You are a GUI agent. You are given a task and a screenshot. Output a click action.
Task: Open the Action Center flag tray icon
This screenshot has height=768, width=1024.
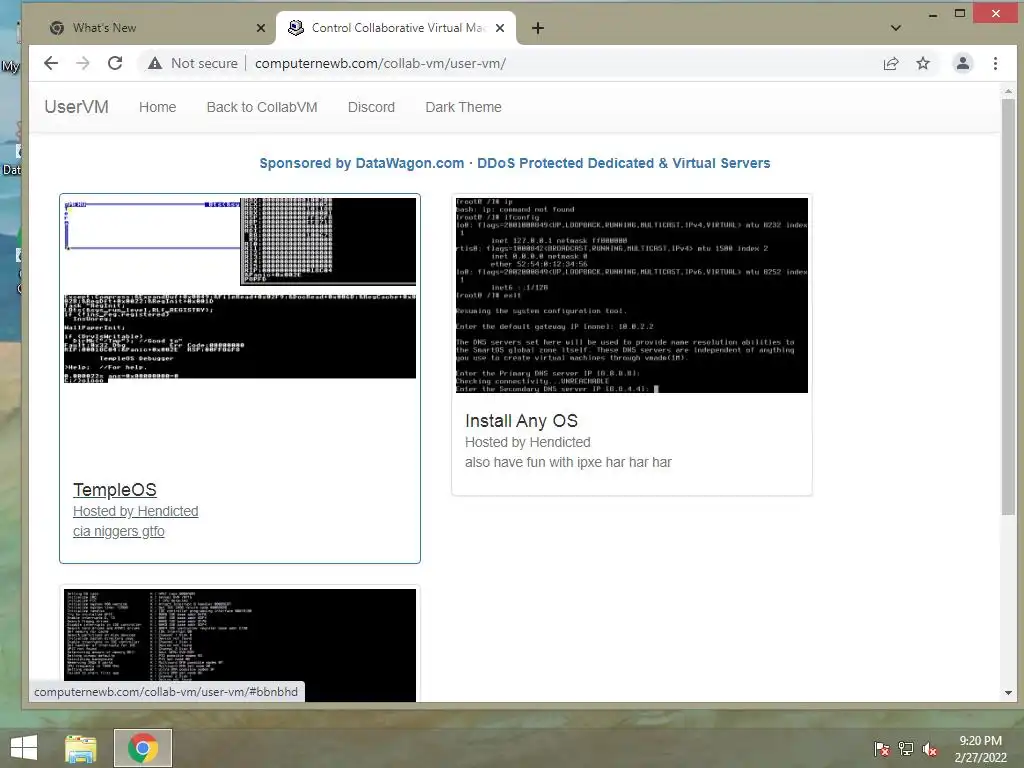(x=882, y=749)
